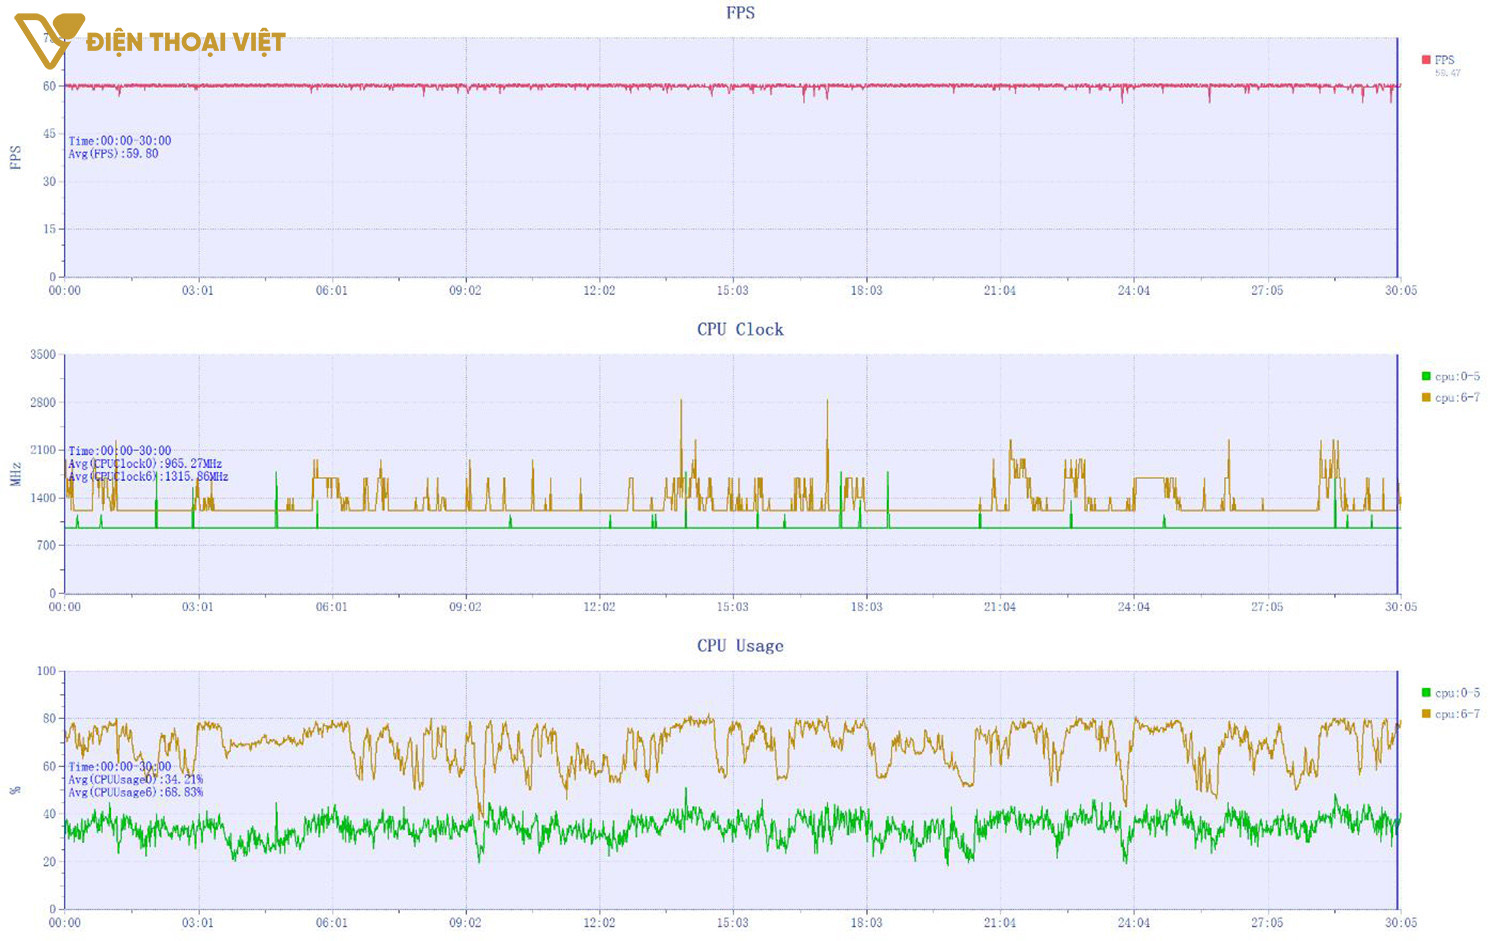
Task: Click the Điện Thoại Việt logo icon
Action: pos(47,39)
